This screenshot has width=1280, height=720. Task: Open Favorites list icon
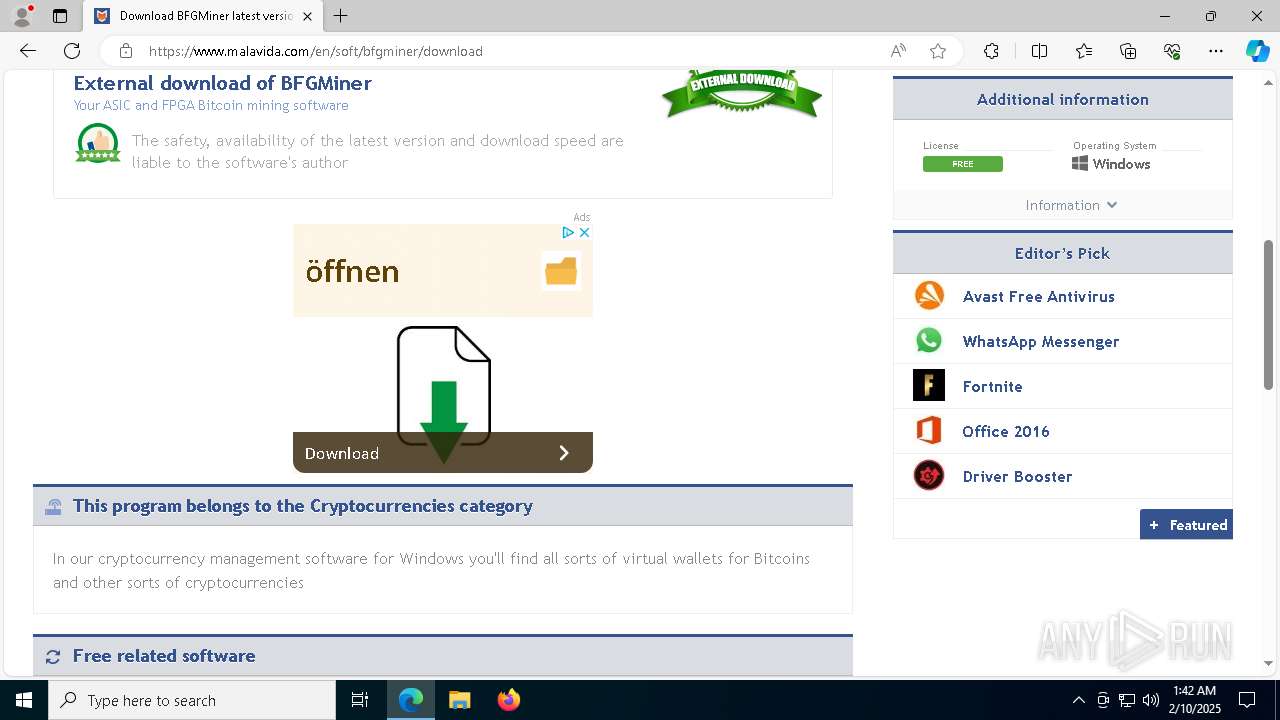1084,51
